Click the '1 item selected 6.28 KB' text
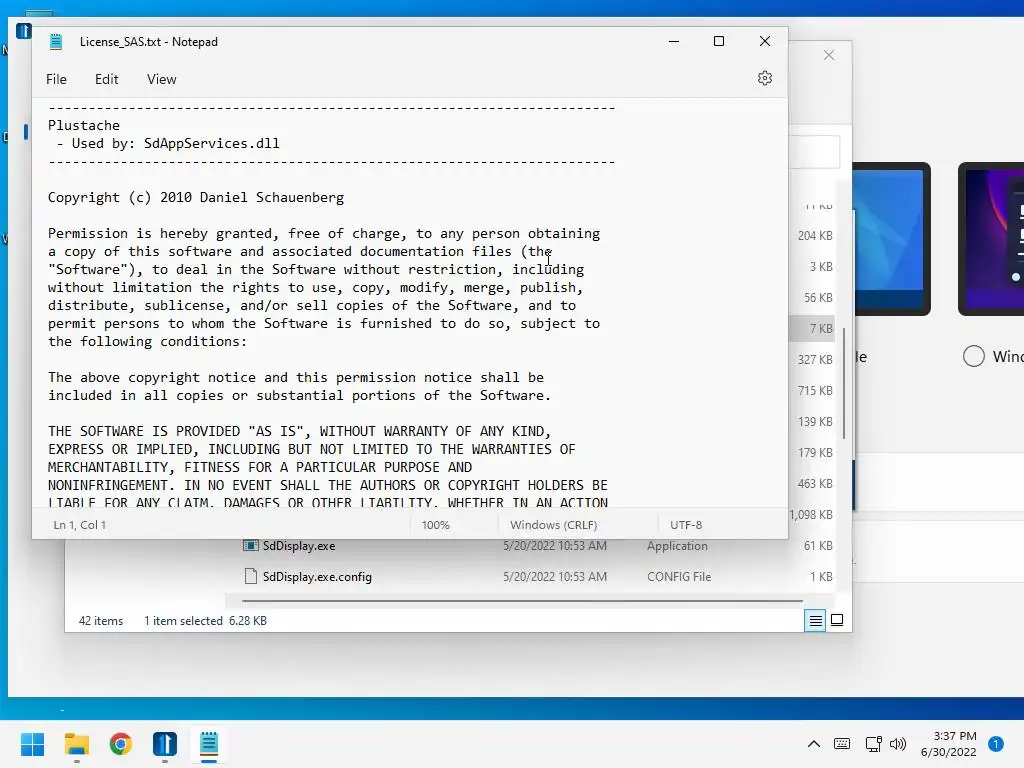The image size is (1024, 768). click(x=205, y=621)
